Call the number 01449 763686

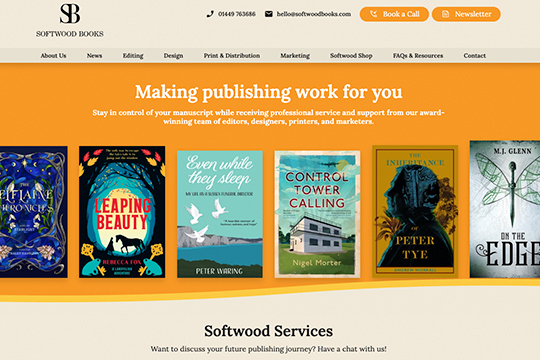[x=237, y=14]
